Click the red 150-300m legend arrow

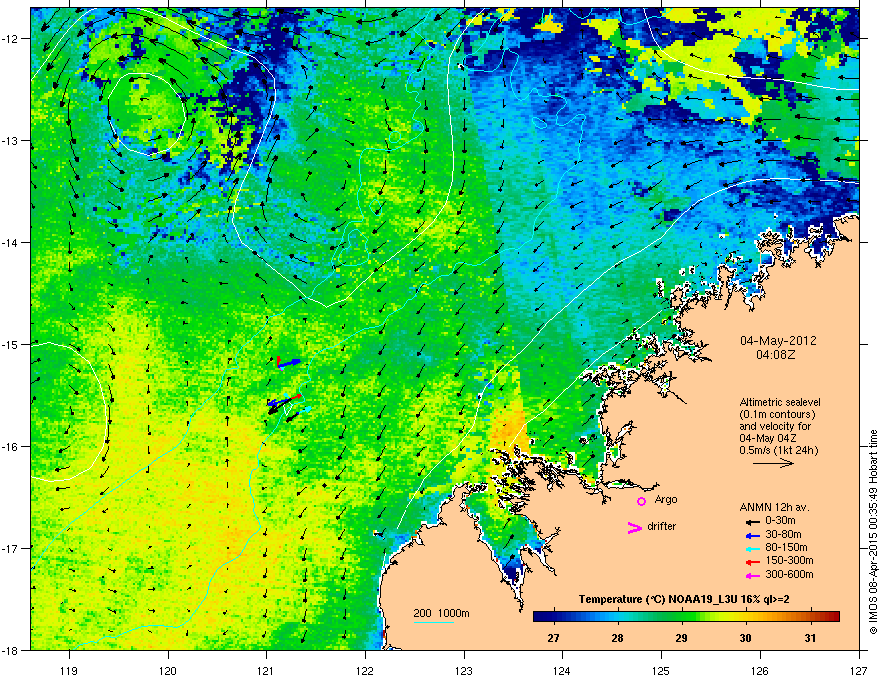coord(751,562)
